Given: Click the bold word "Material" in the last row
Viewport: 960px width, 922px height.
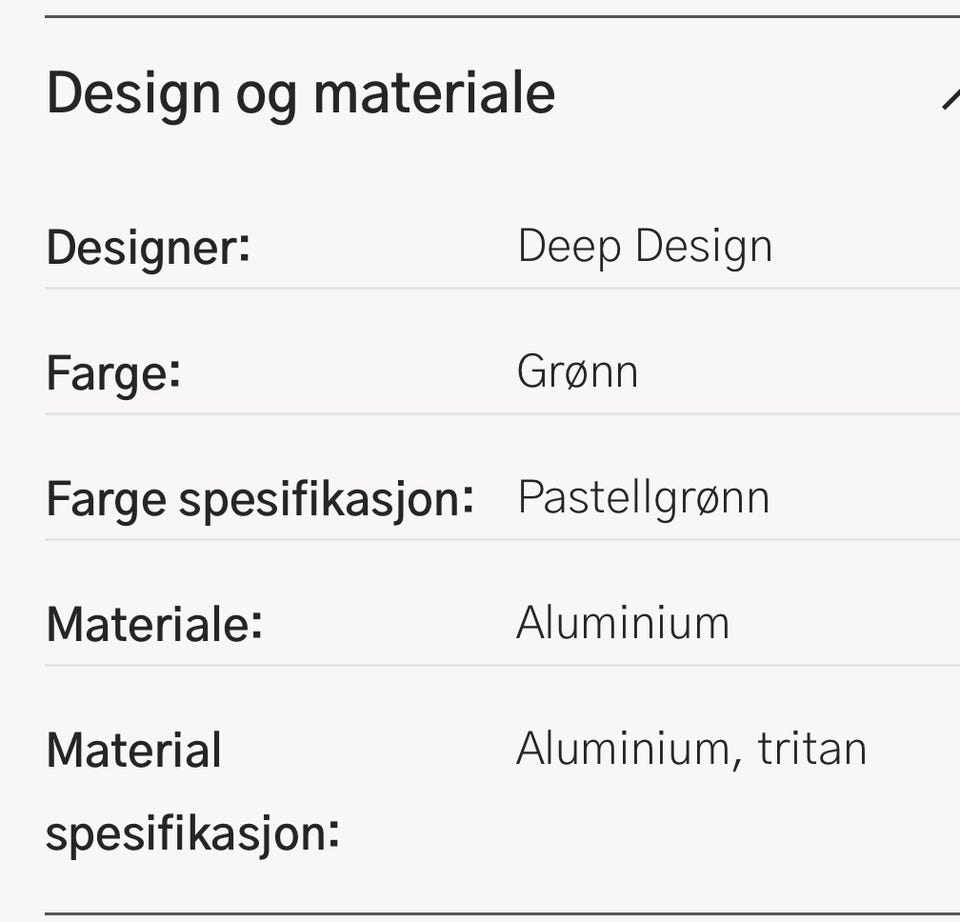Looking at the screenshot, I should coord(134,750).
